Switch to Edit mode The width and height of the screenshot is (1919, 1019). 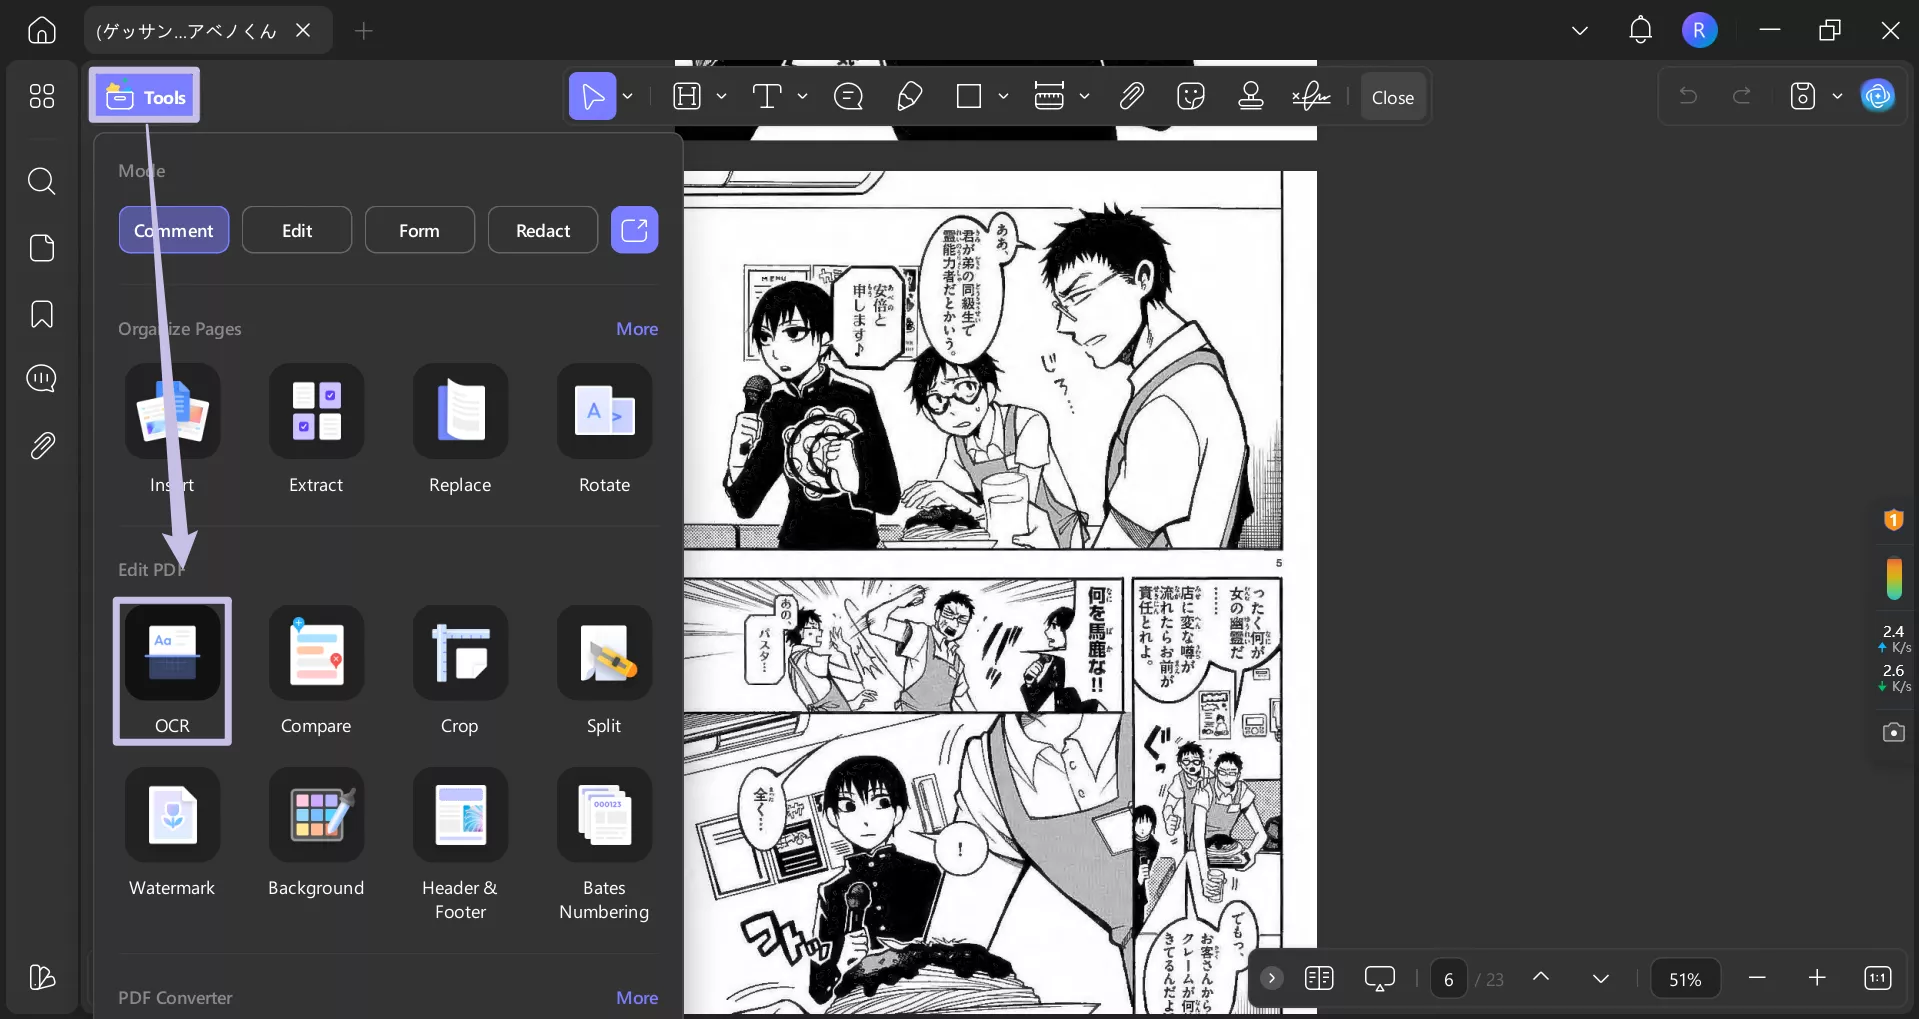point(297,231)
